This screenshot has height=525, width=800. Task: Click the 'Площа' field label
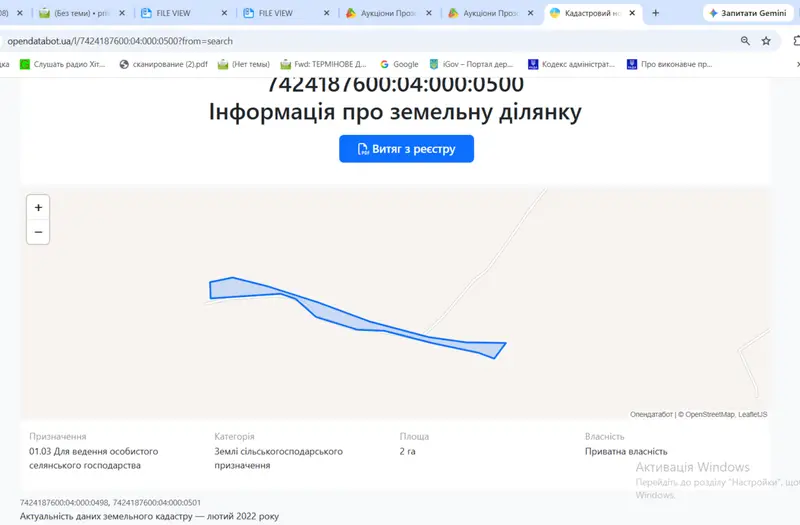[414, 437]
